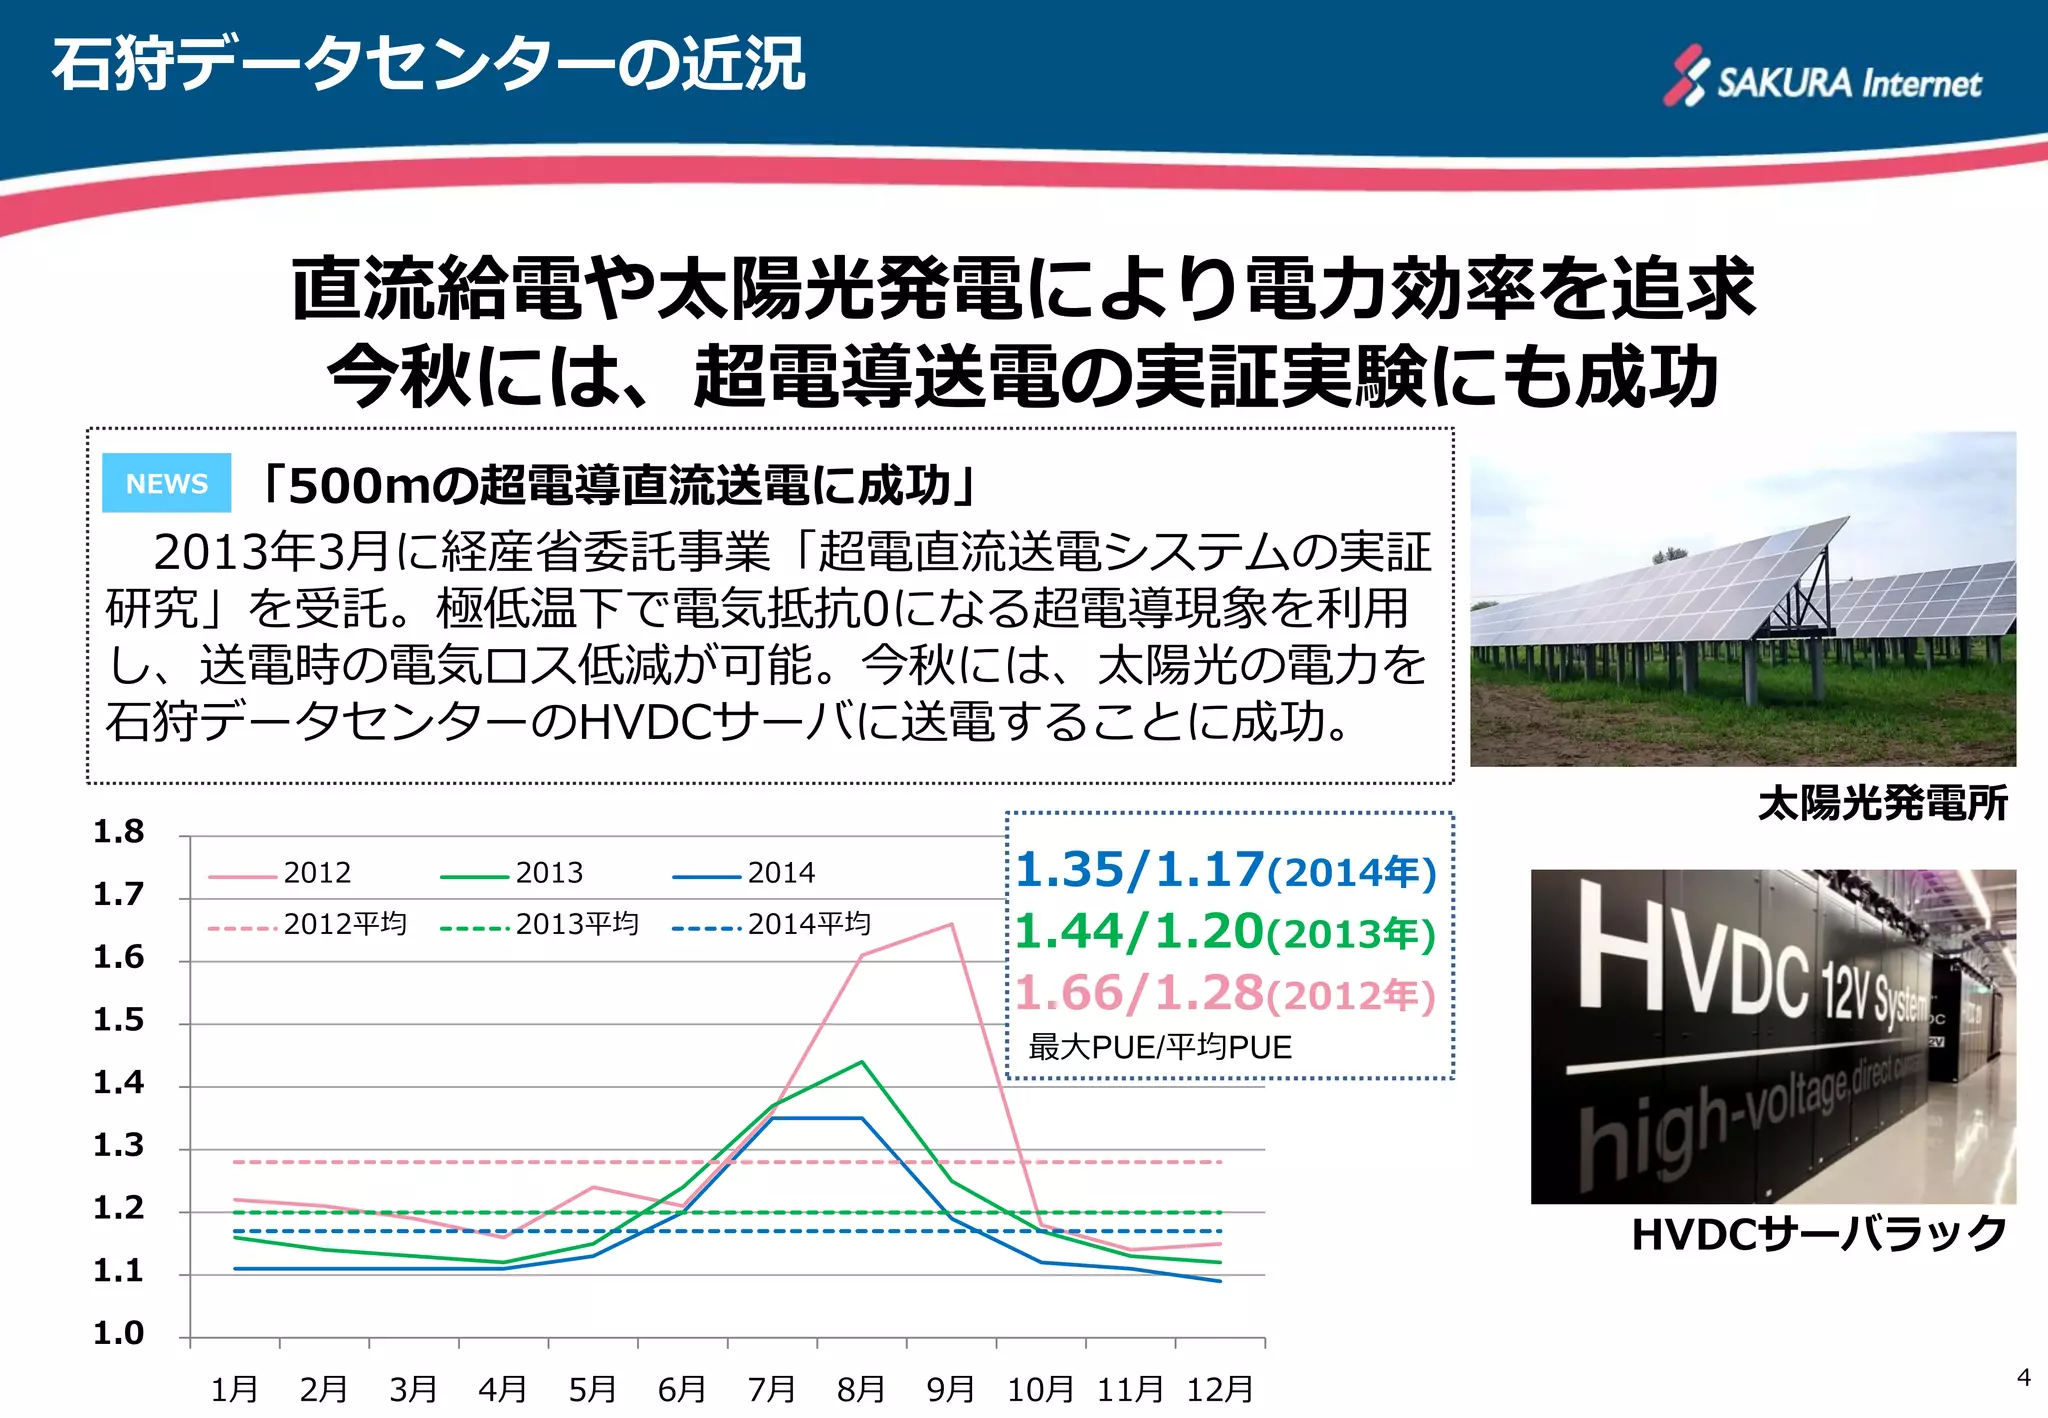This screenshot has width=2048, height=1418.
Task: Click the 1月 x-axis label
Action: [x=234, y=1389]
